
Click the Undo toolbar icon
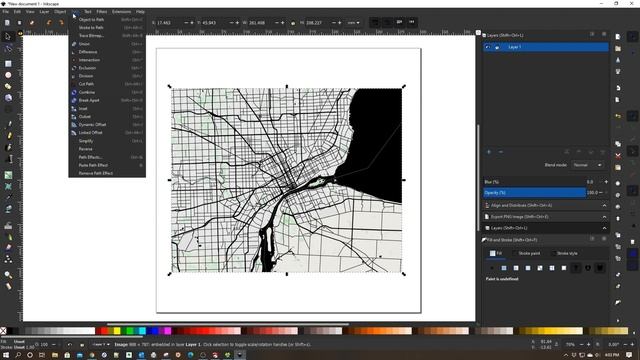[49, 23]
